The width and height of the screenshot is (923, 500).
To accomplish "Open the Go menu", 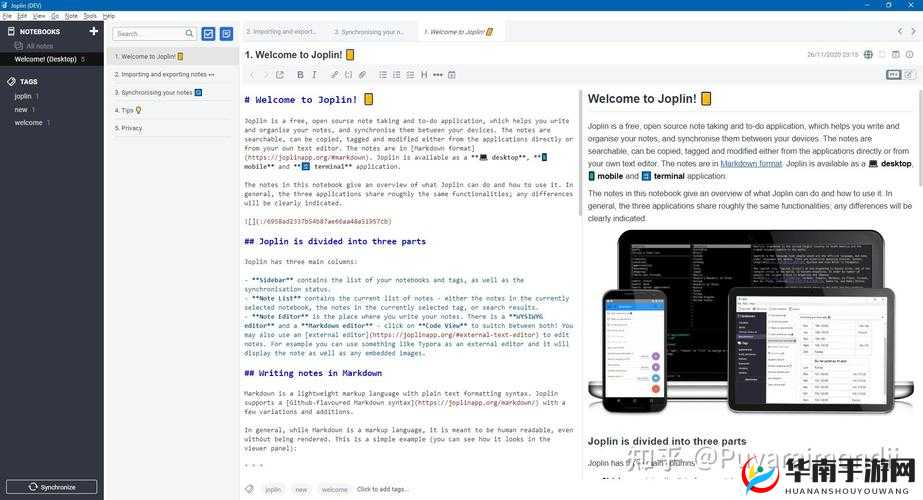I will 55,16.
